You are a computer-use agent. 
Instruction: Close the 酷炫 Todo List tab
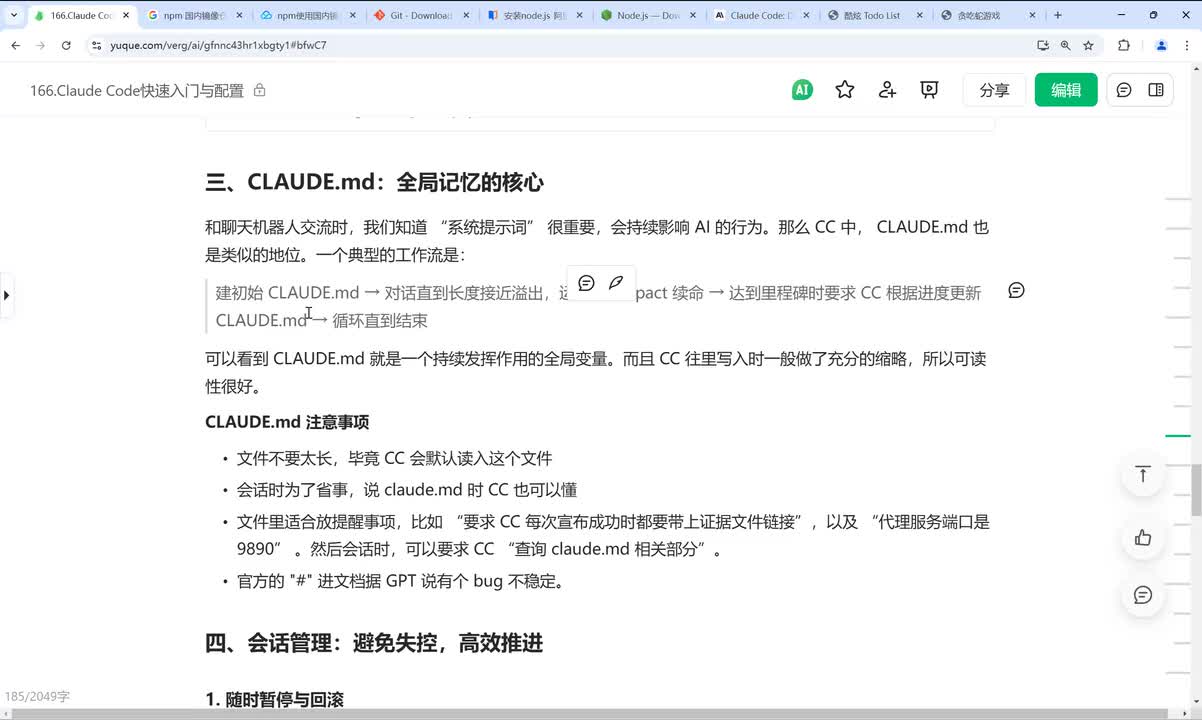coord(920,16)
